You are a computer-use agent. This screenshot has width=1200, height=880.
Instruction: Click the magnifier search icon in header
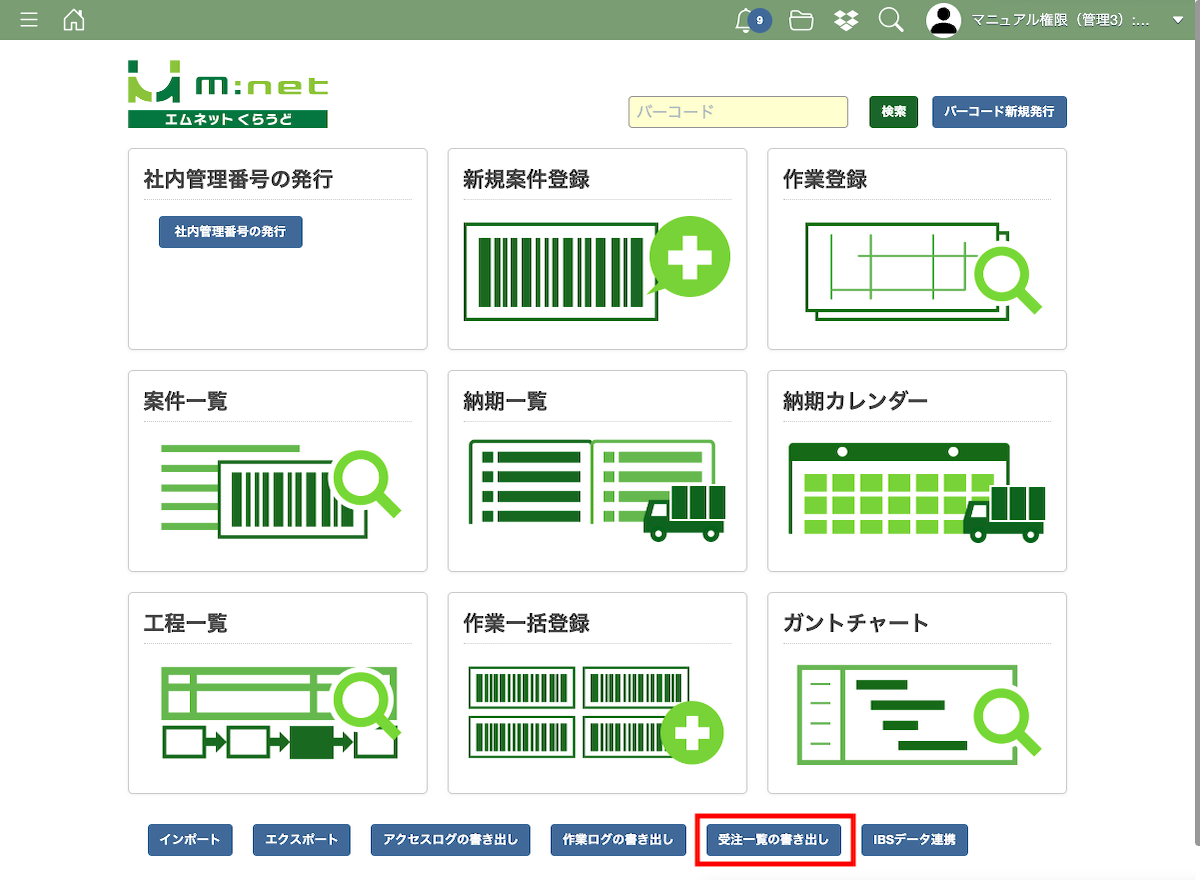coord(891,20)
